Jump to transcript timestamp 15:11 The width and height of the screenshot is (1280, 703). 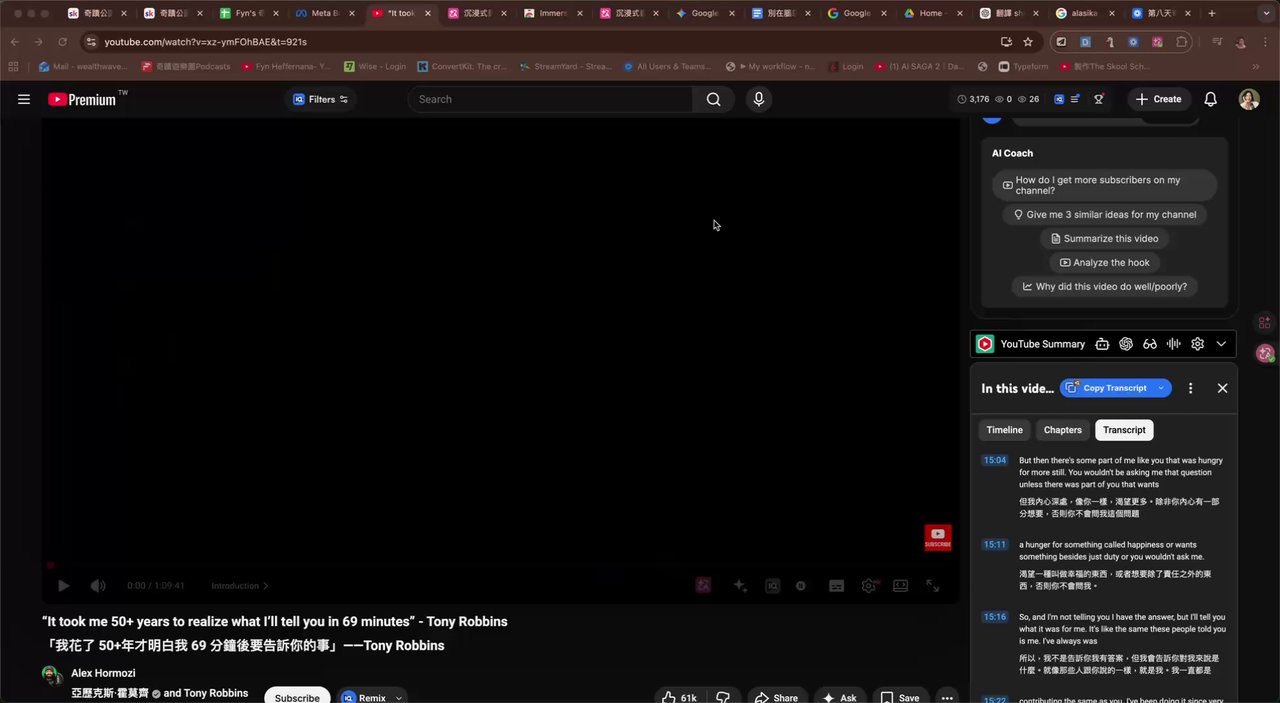tap(995, 545)
